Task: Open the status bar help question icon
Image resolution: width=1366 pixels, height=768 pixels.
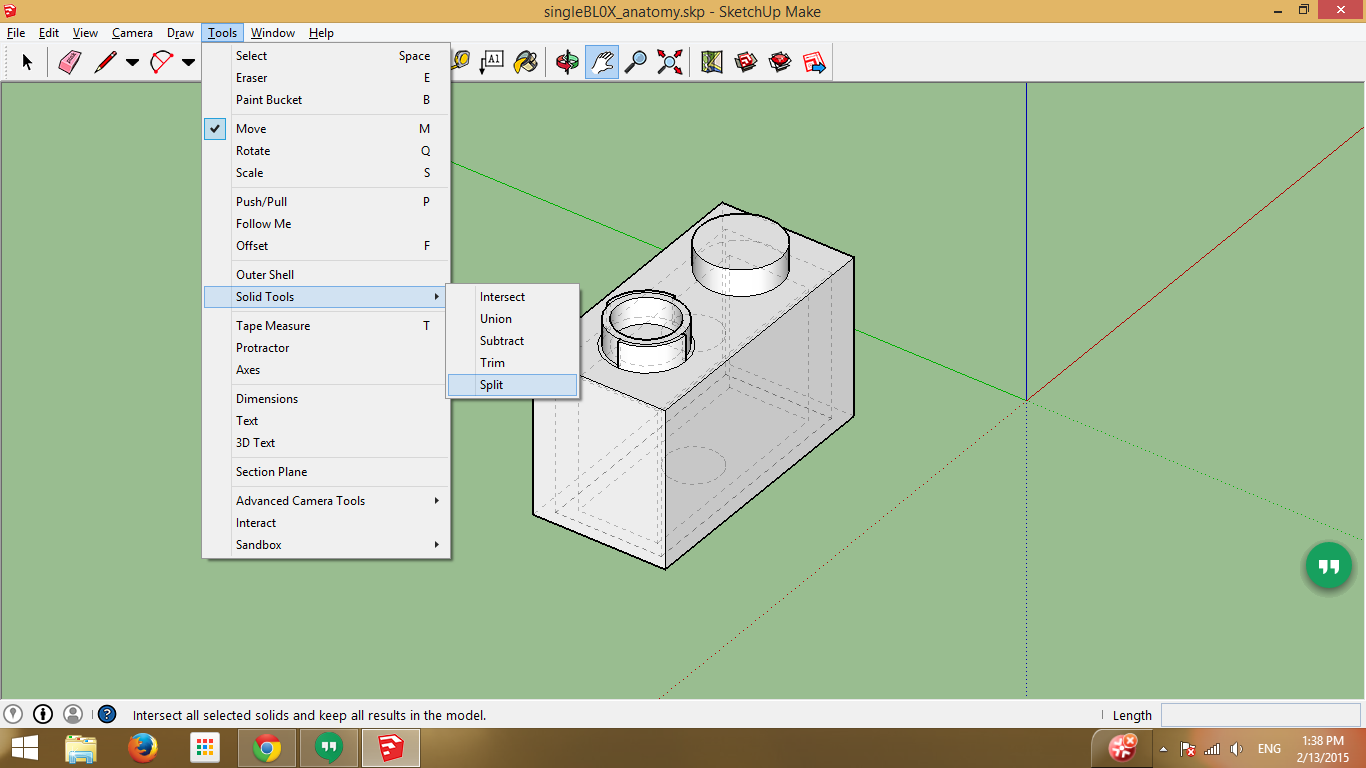Action: click(x=107, y=714)
